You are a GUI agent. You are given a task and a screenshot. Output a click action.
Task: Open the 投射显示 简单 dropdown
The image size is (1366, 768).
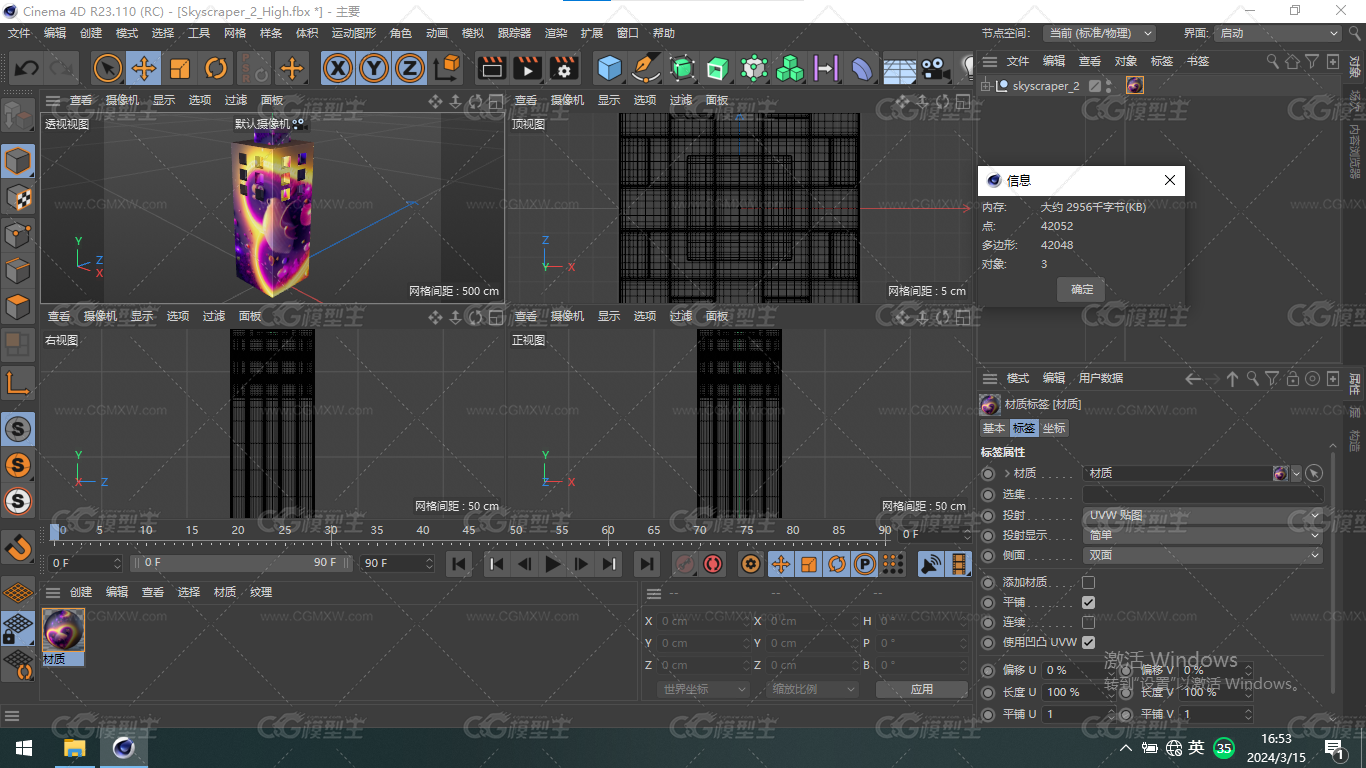[1203, 535]
